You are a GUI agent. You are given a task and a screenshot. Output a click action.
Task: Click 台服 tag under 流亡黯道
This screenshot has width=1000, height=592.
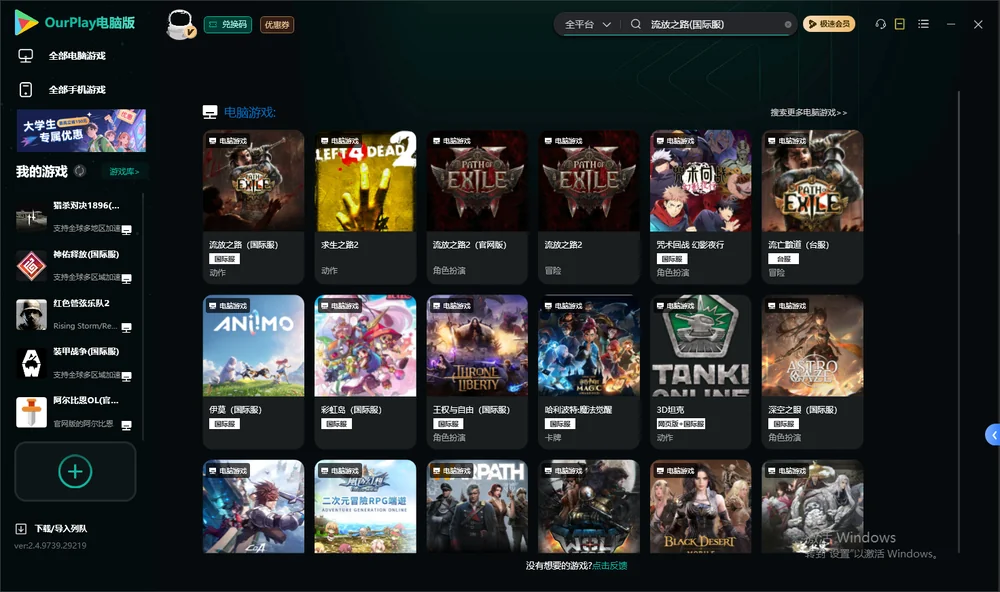click(783, 259)
